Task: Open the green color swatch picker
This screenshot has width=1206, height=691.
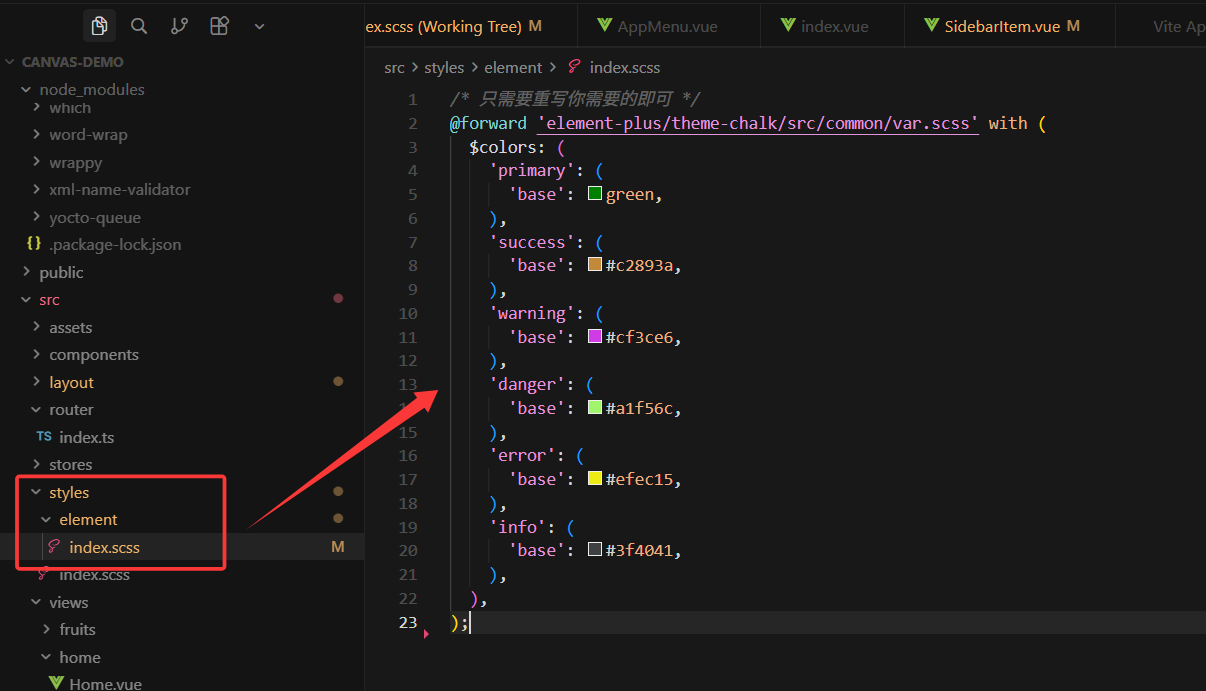Action: click(595, 194)
